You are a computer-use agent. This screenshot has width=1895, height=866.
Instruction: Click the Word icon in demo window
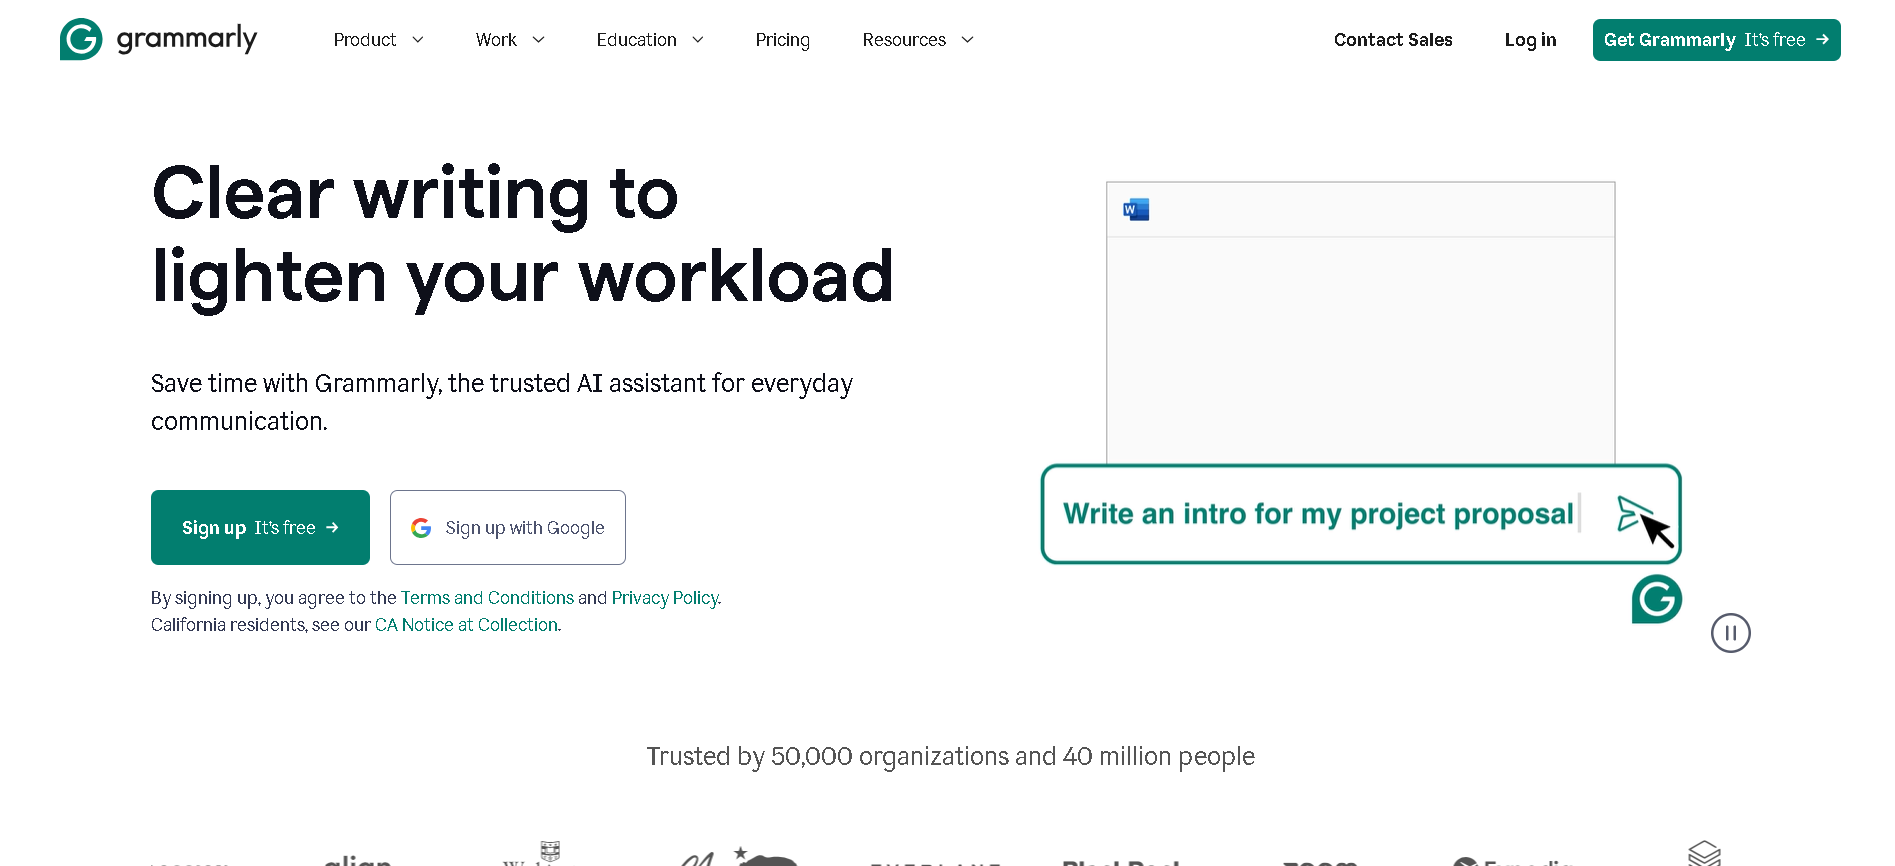(x=1136, y=209)
